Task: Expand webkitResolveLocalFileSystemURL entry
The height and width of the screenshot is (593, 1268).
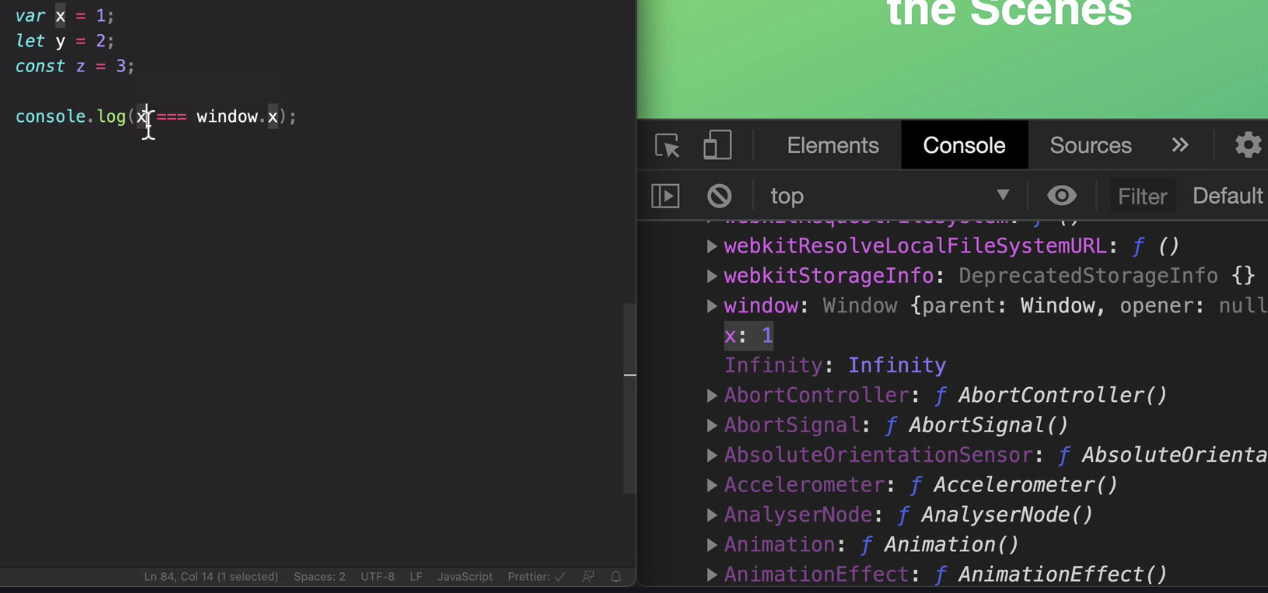Action: tap(712, 246)
